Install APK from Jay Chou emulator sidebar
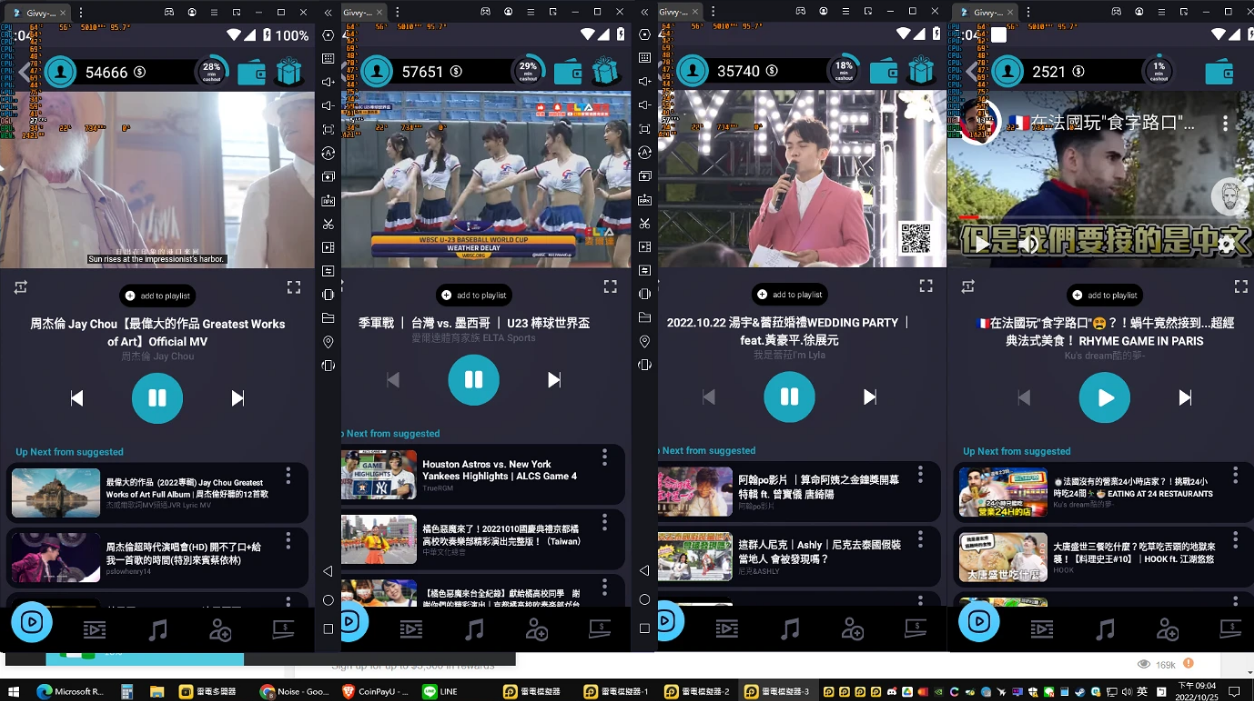This screenshot has width=1254, height=701. (328, 200)
